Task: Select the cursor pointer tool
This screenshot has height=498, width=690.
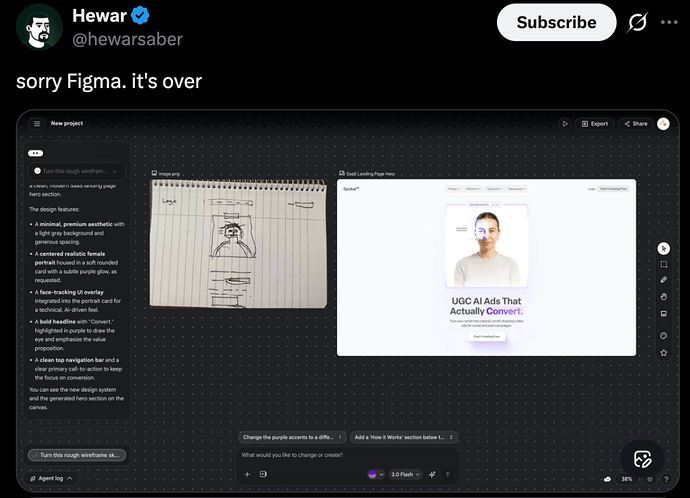Action: click(x=664, y=248)
